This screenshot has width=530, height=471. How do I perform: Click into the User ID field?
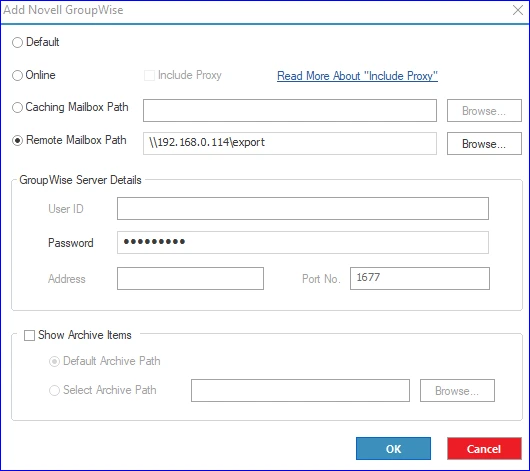tap(303, 209)
